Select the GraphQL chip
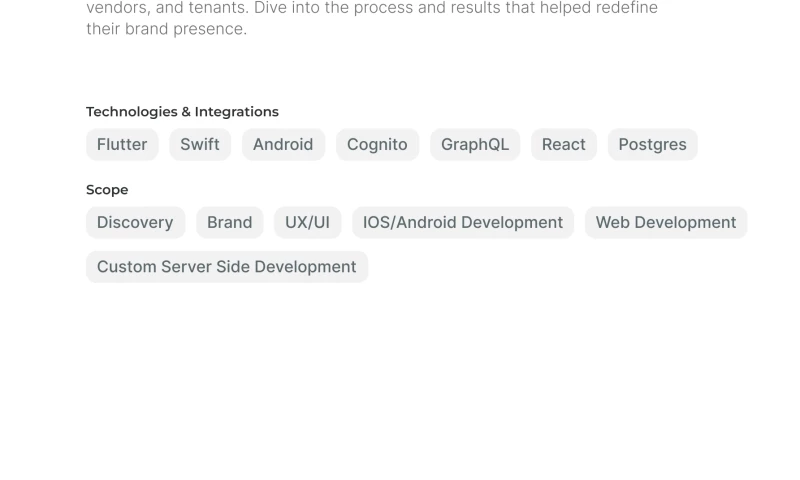Image resolution: width=800 pixels, height=480 pixels. pos(475,144)
